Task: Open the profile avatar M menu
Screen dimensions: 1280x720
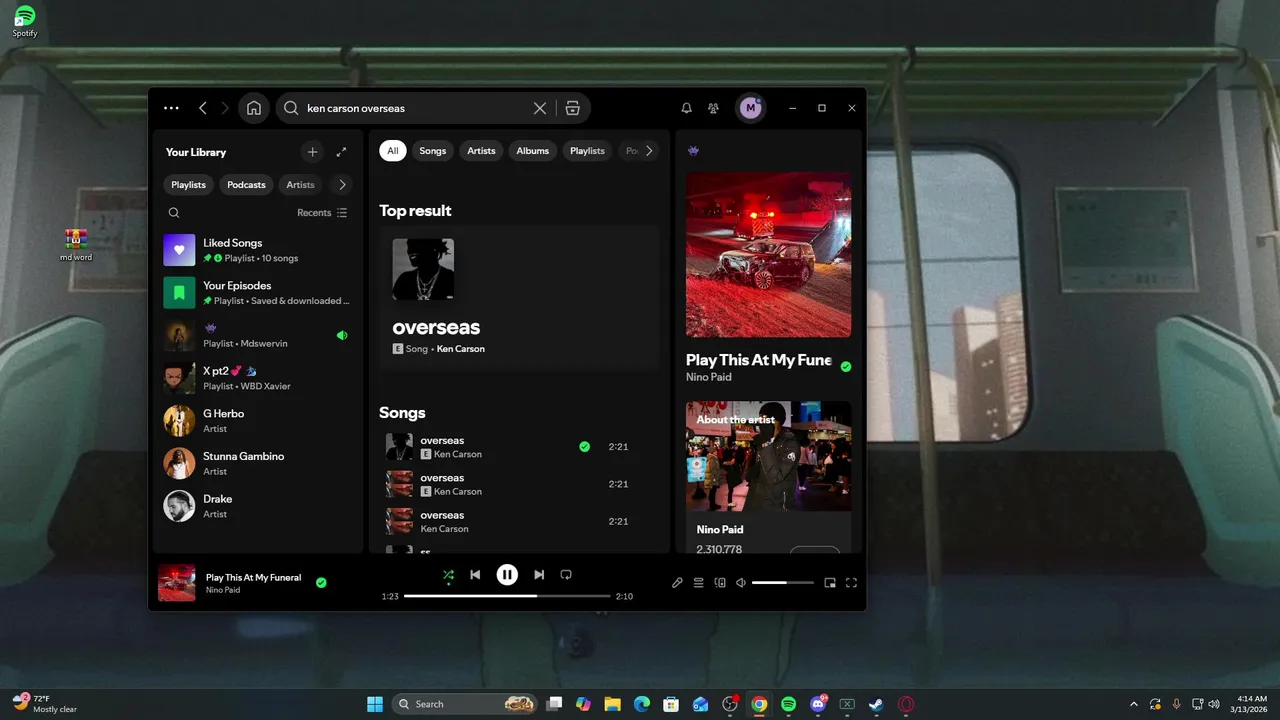Action: coord(751,108)
